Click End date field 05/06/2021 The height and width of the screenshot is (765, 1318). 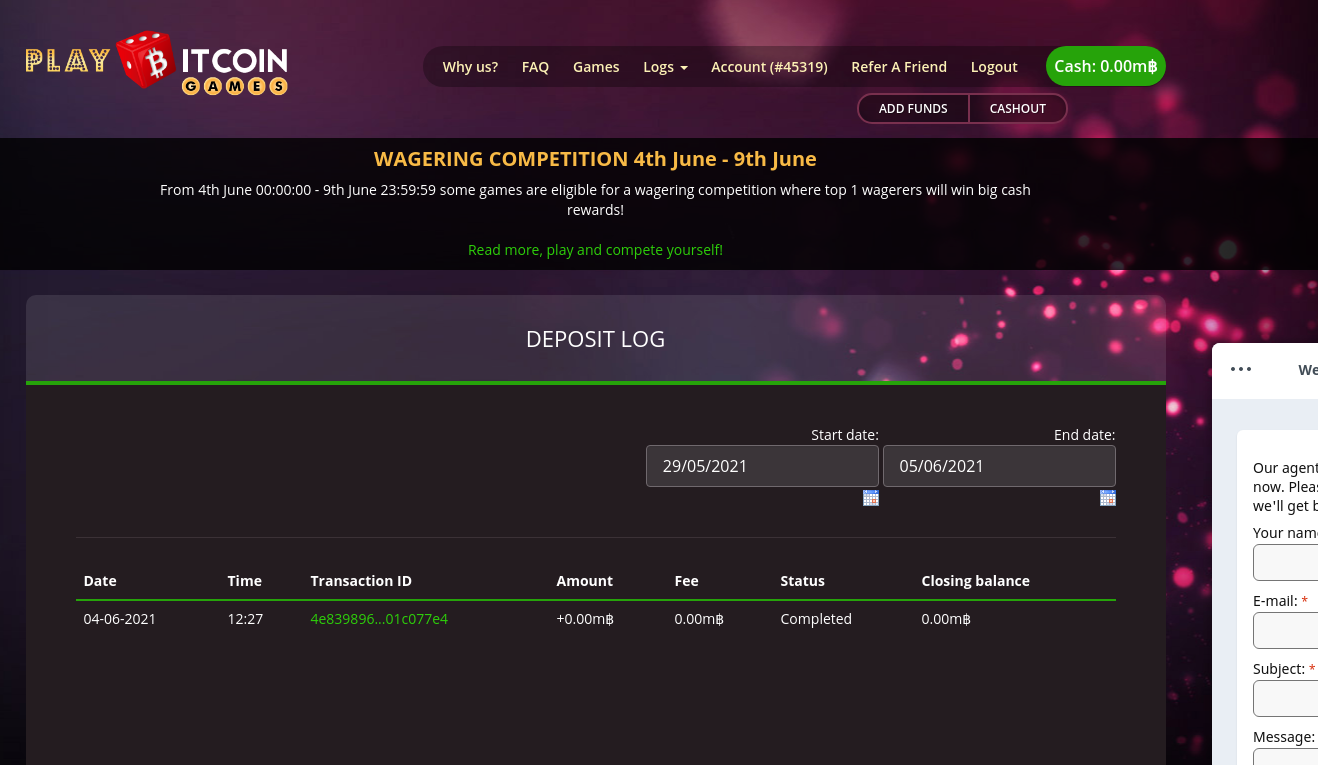click(999, 466)
